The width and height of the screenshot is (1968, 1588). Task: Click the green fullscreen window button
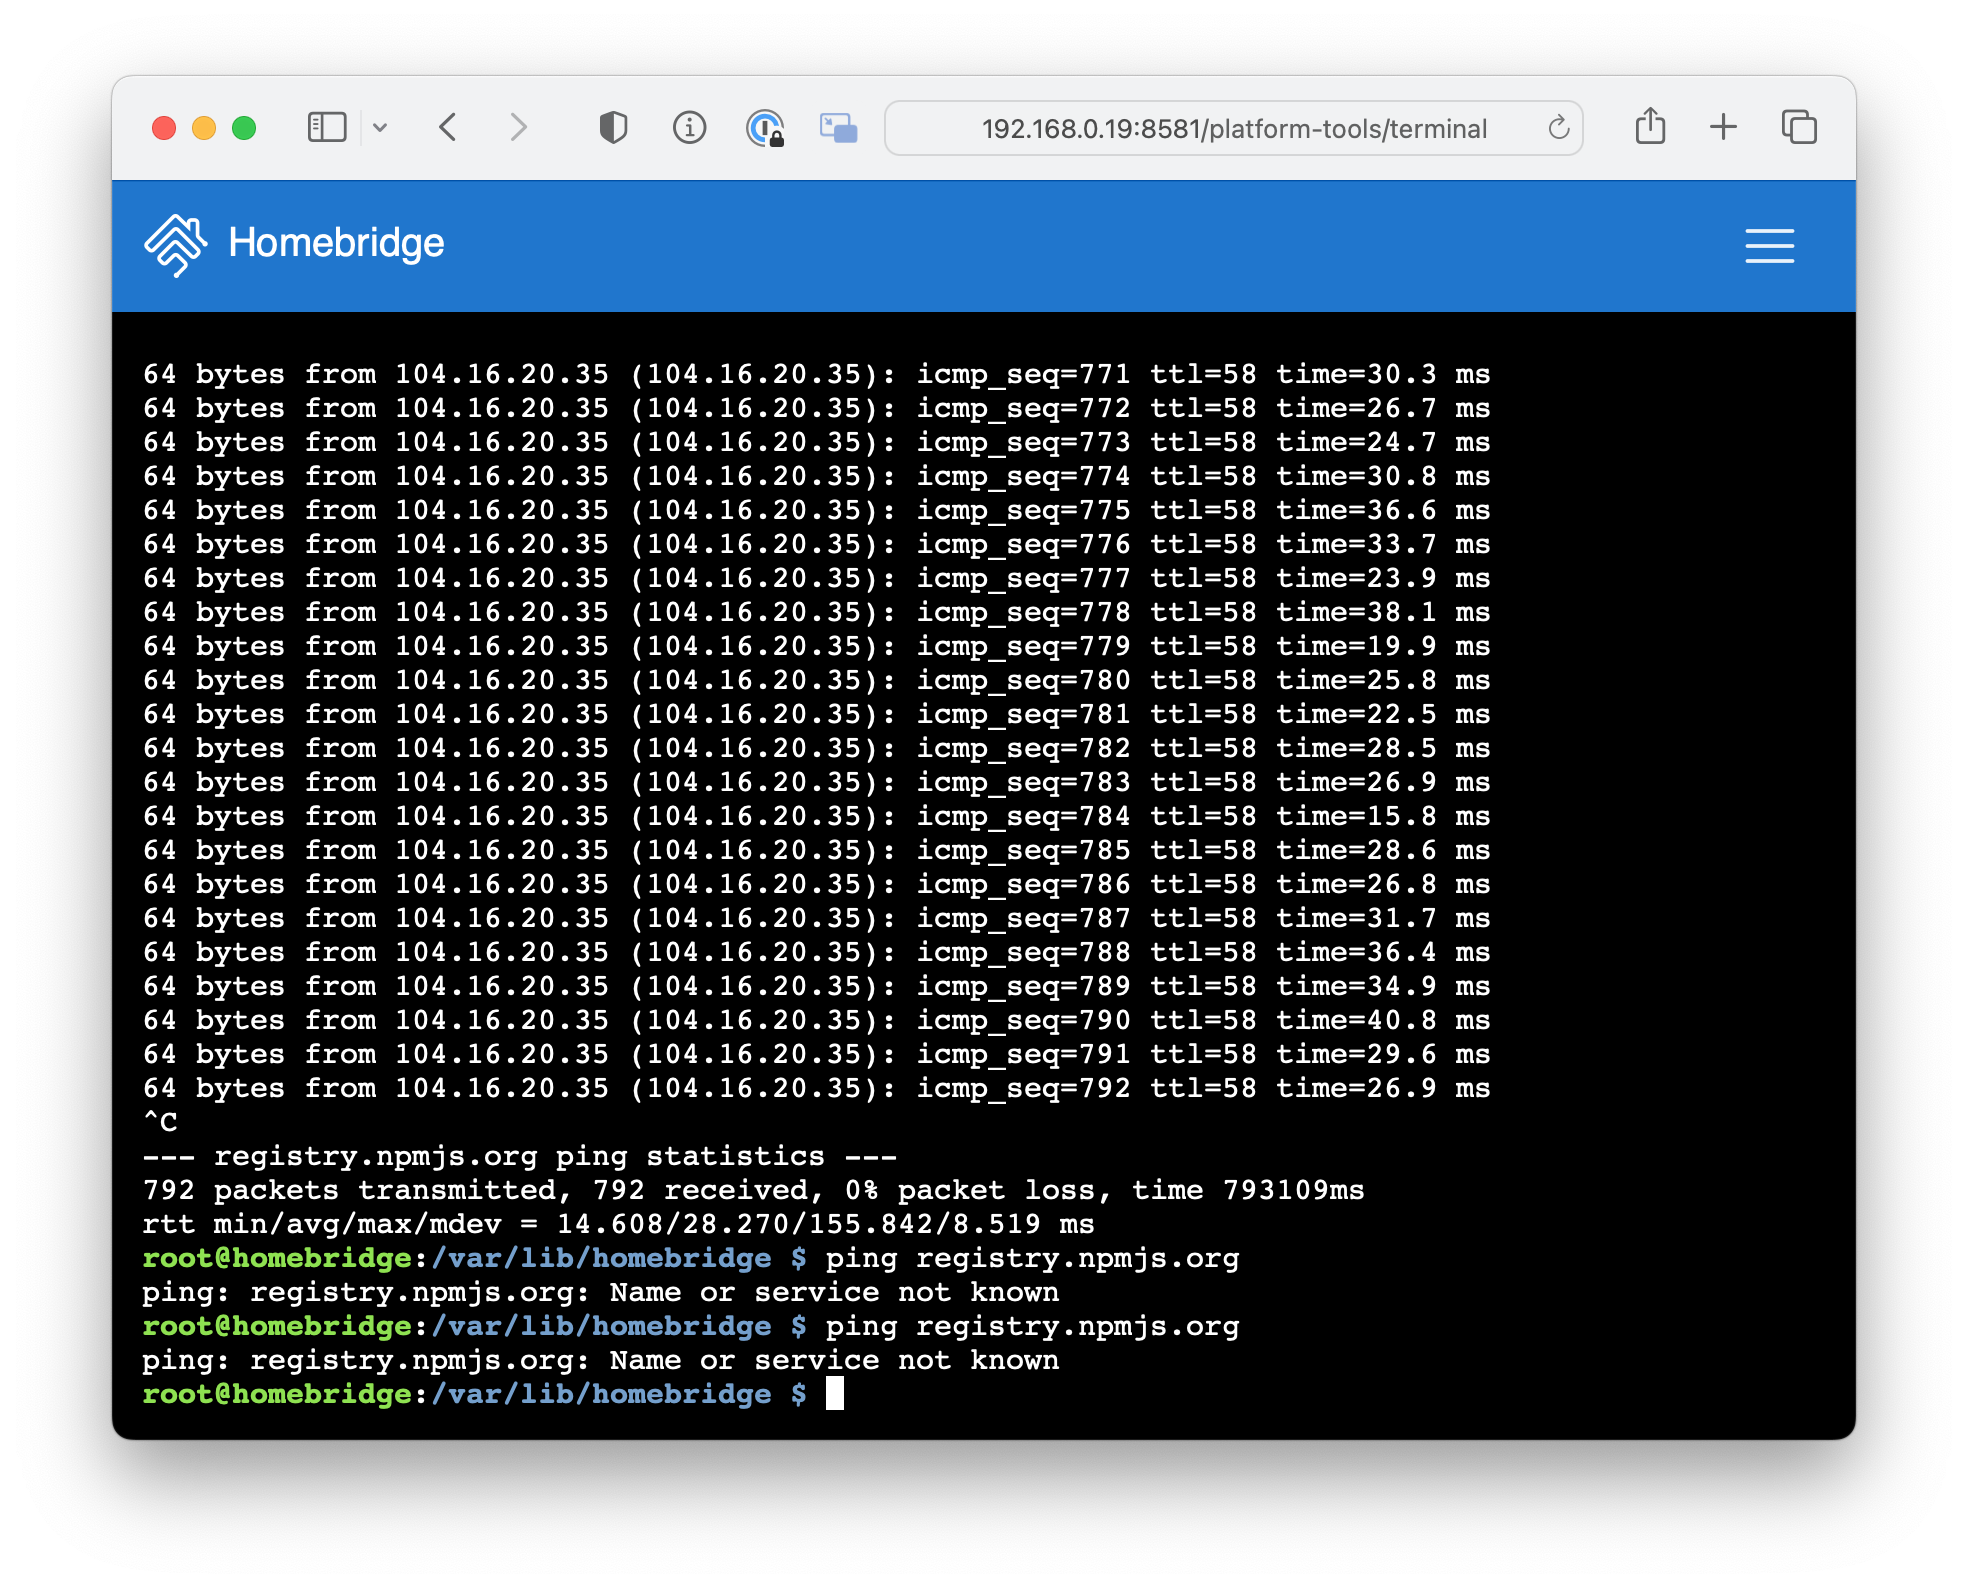[x=244, y=128]
